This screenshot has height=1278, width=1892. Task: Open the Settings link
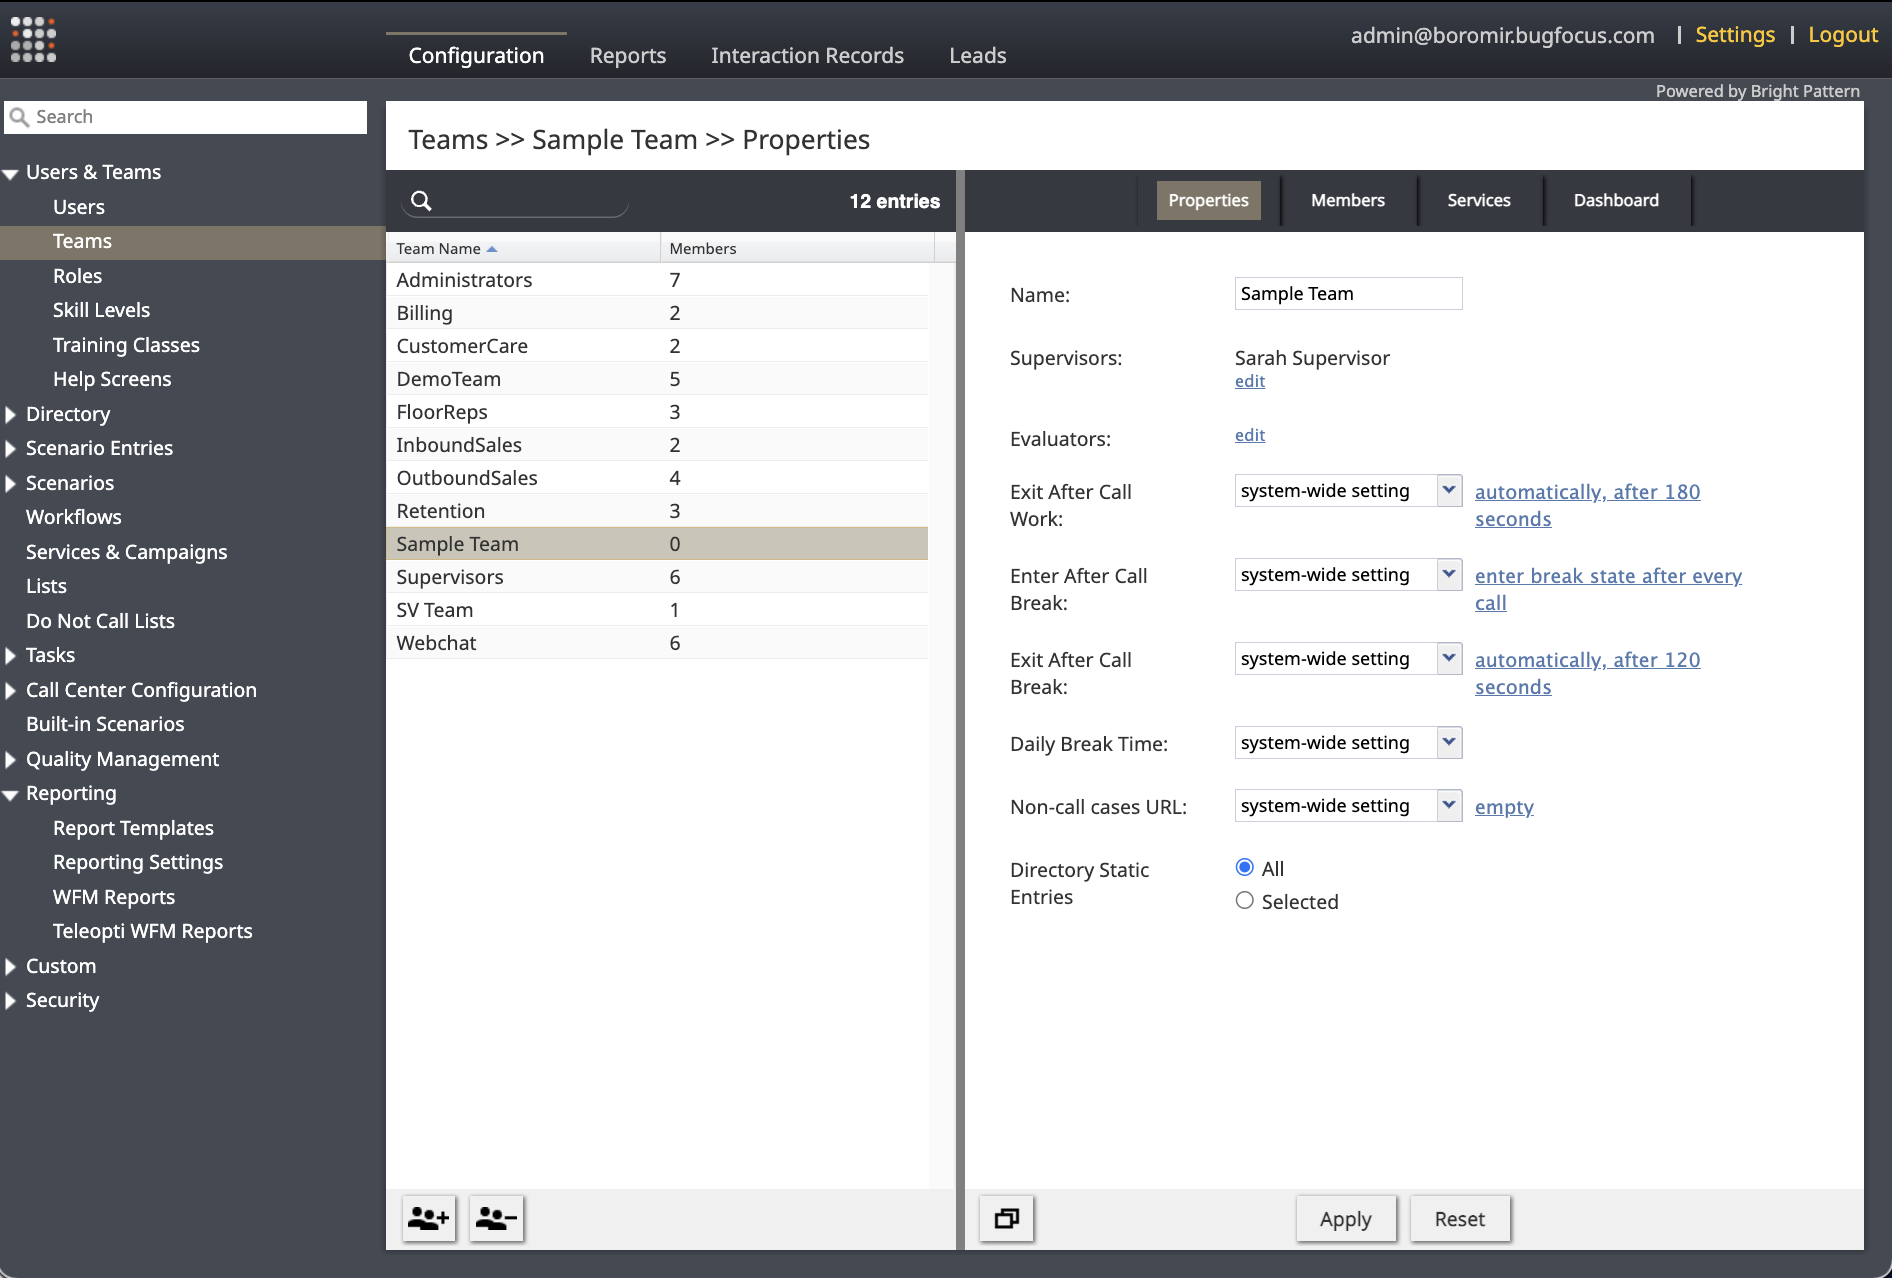click(1735, 34)
